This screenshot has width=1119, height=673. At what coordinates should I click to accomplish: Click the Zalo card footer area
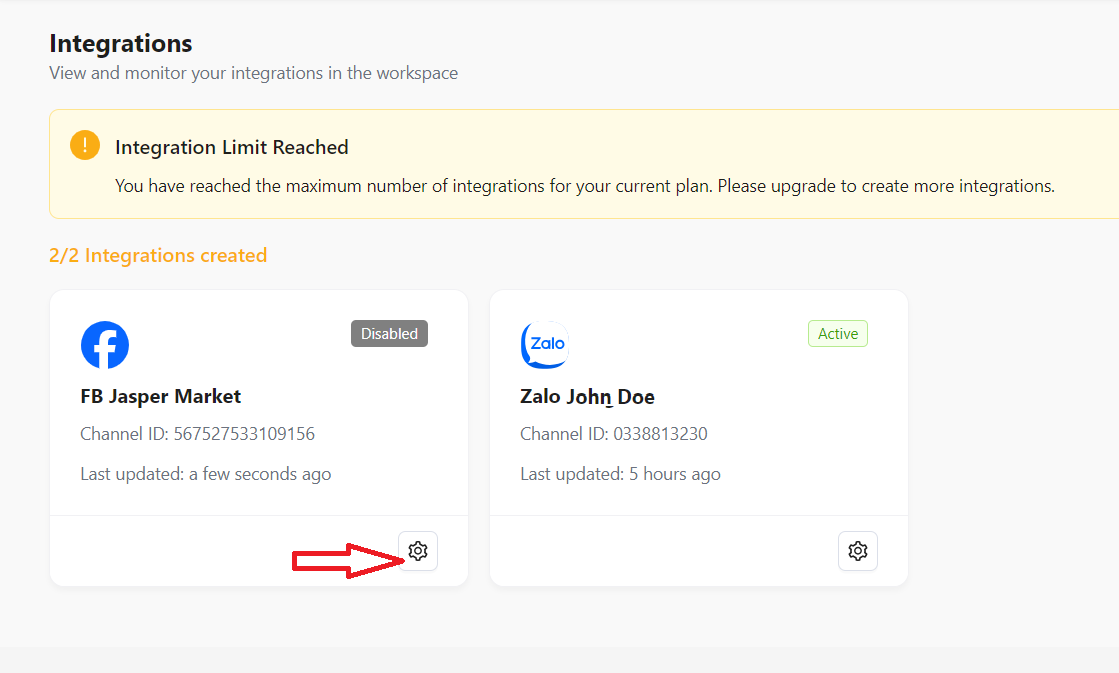[660, 551]
